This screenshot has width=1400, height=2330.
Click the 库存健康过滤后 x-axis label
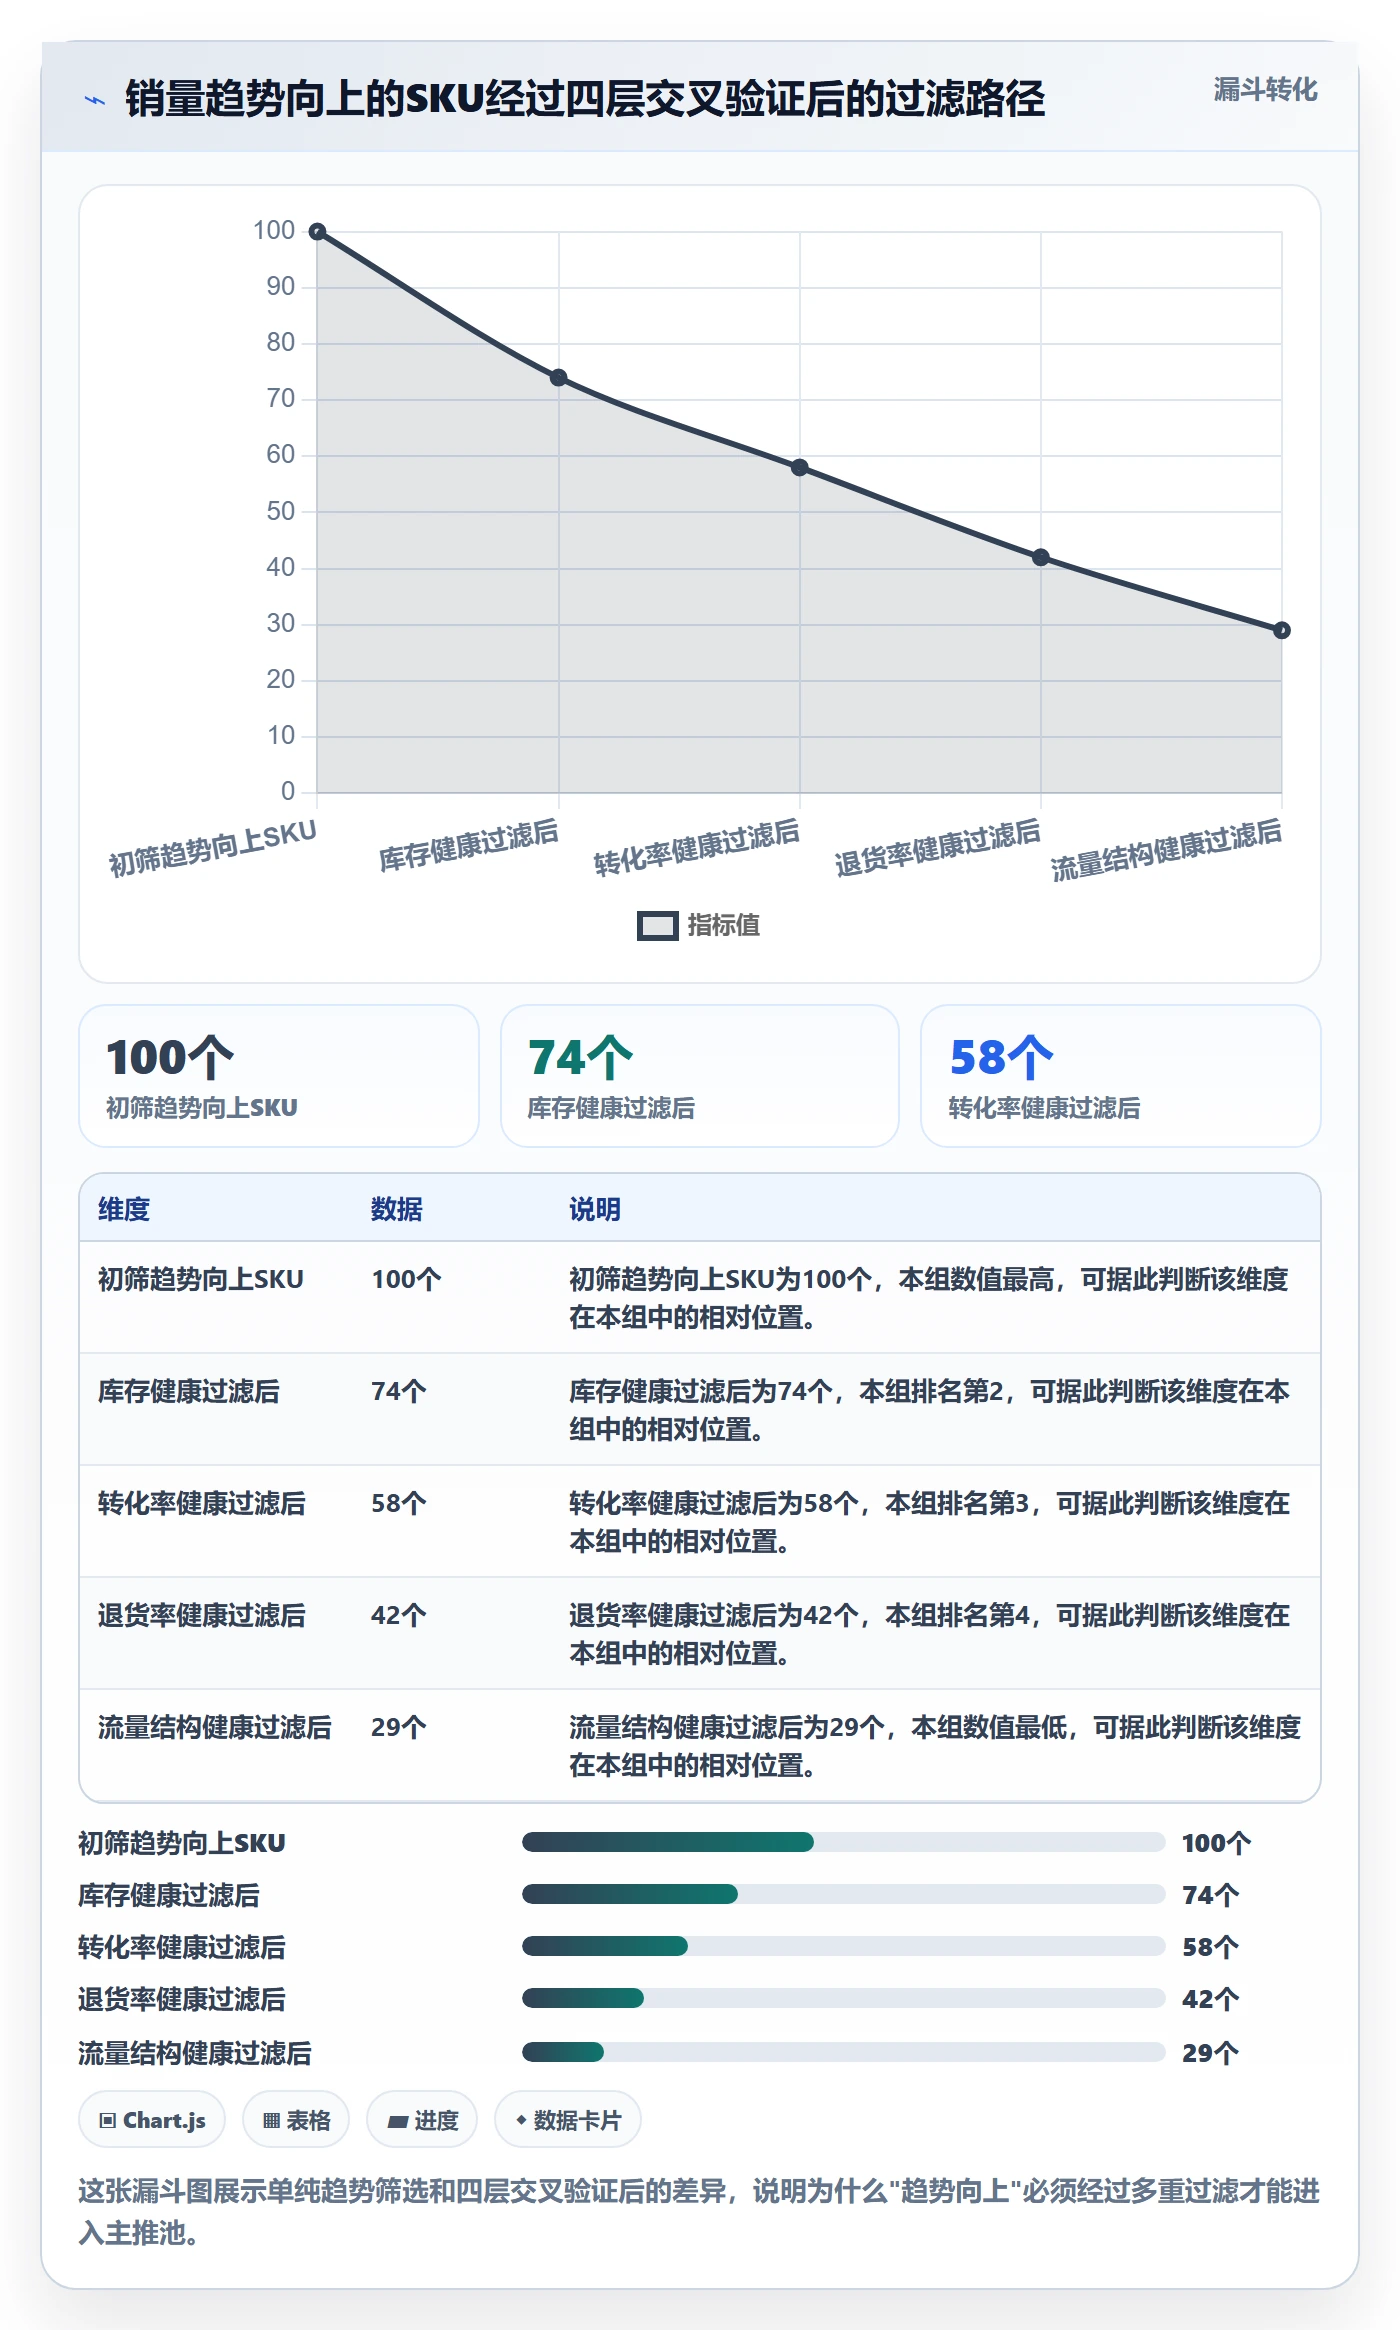tap(468, 846)
